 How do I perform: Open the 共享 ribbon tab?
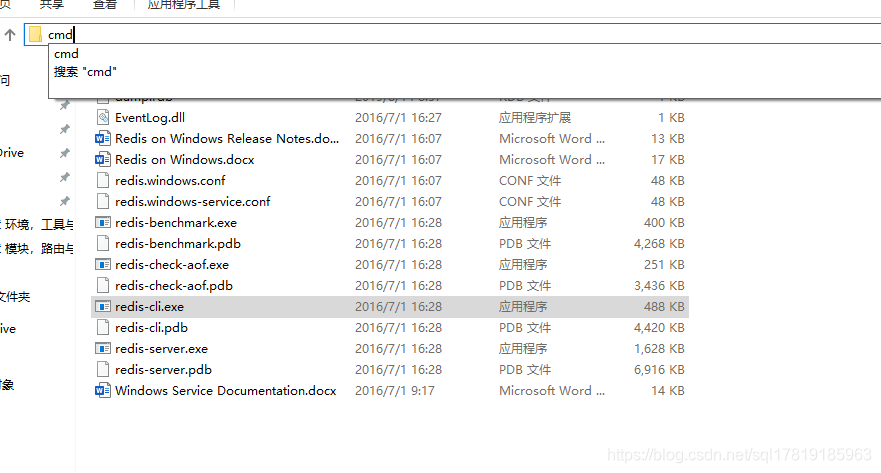pos(52,5)
